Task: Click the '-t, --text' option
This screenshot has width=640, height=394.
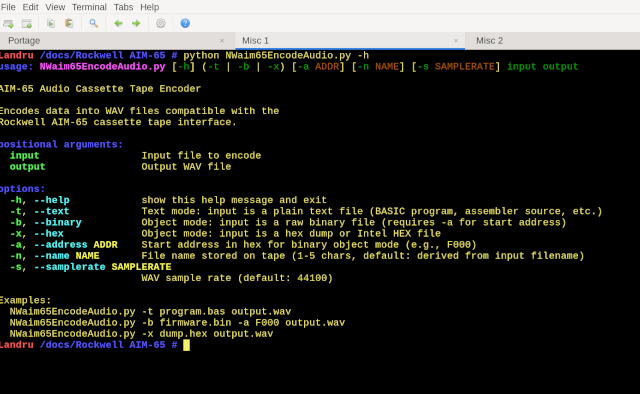Action: point(40,211)
